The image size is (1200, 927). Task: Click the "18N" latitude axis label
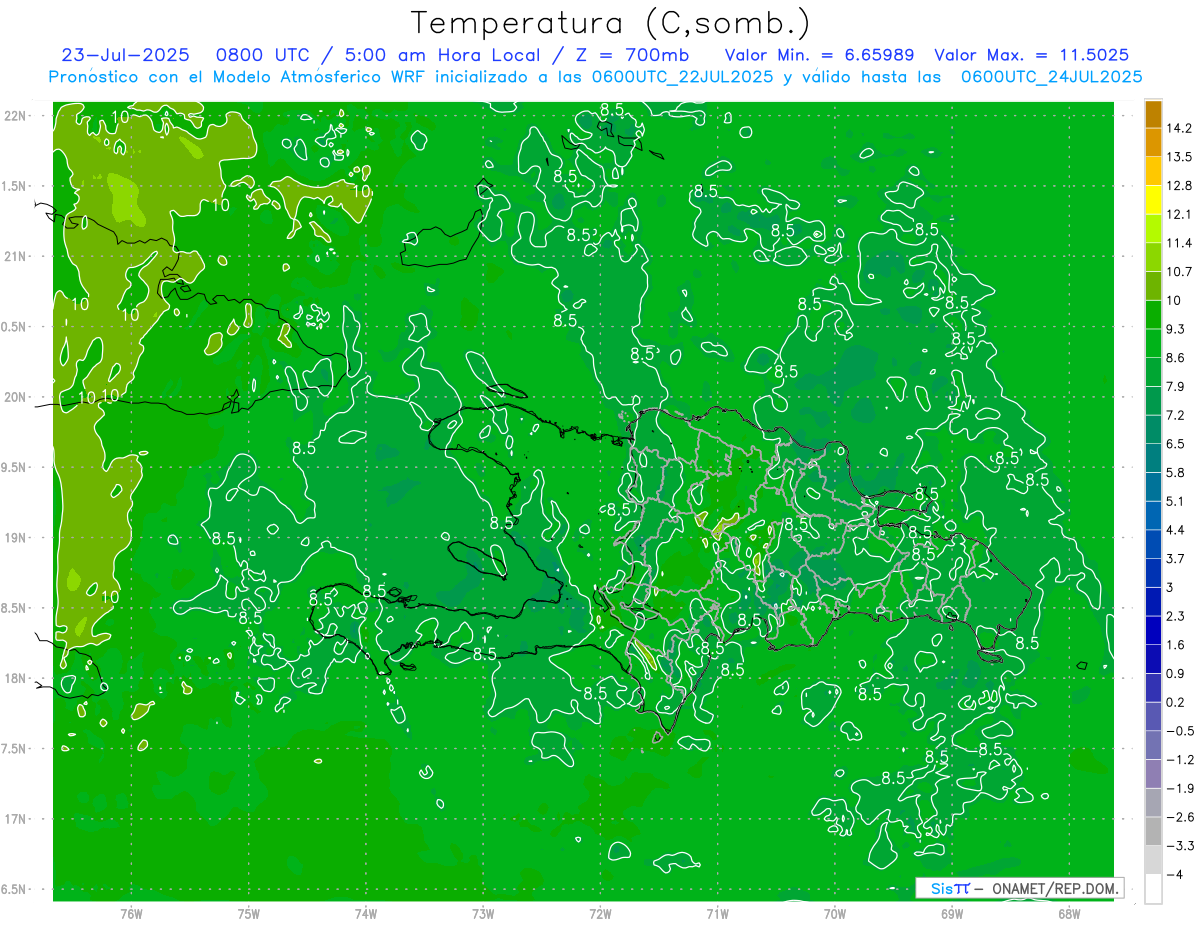(14, 678)
